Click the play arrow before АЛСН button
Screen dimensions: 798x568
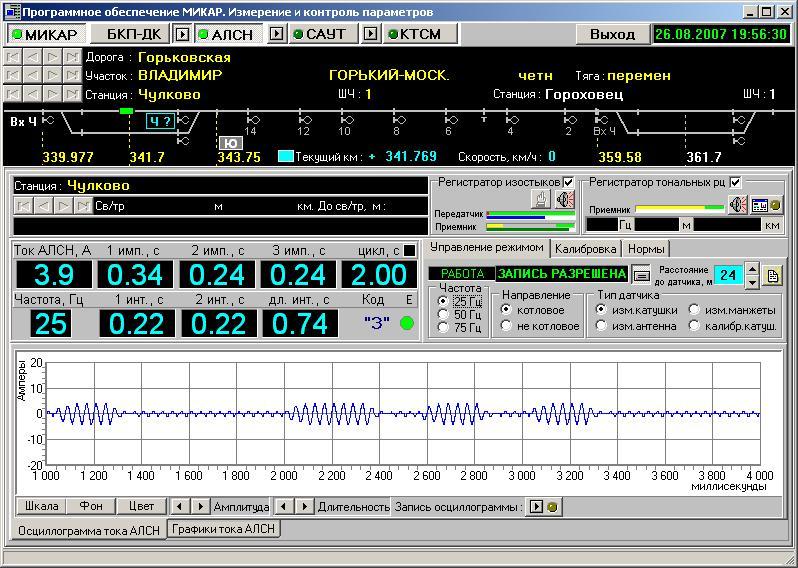[x=182, y=34]
